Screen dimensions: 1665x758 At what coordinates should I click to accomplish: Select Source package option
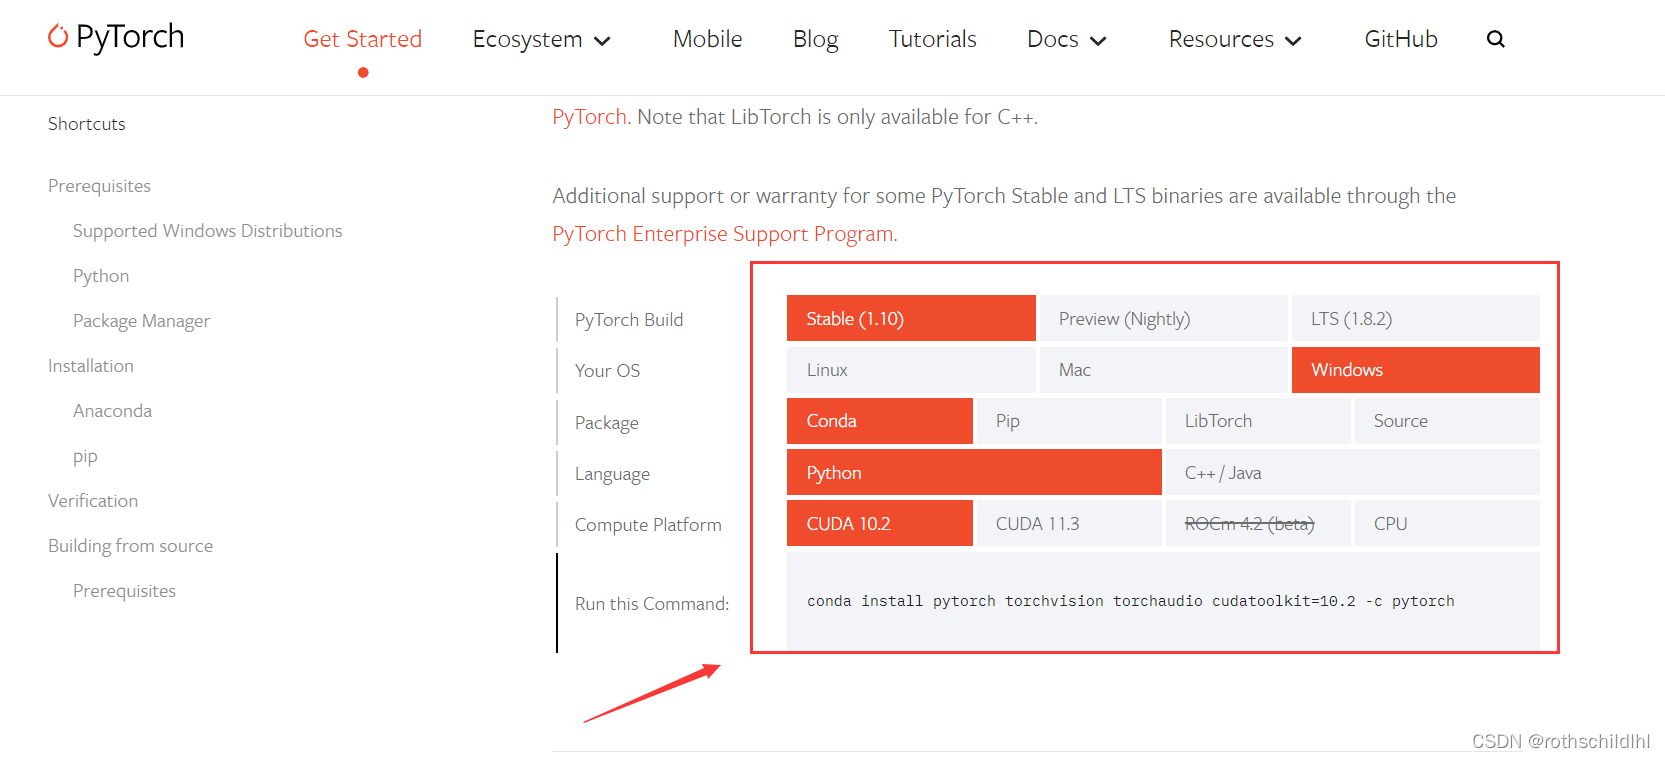[1447, 421]
